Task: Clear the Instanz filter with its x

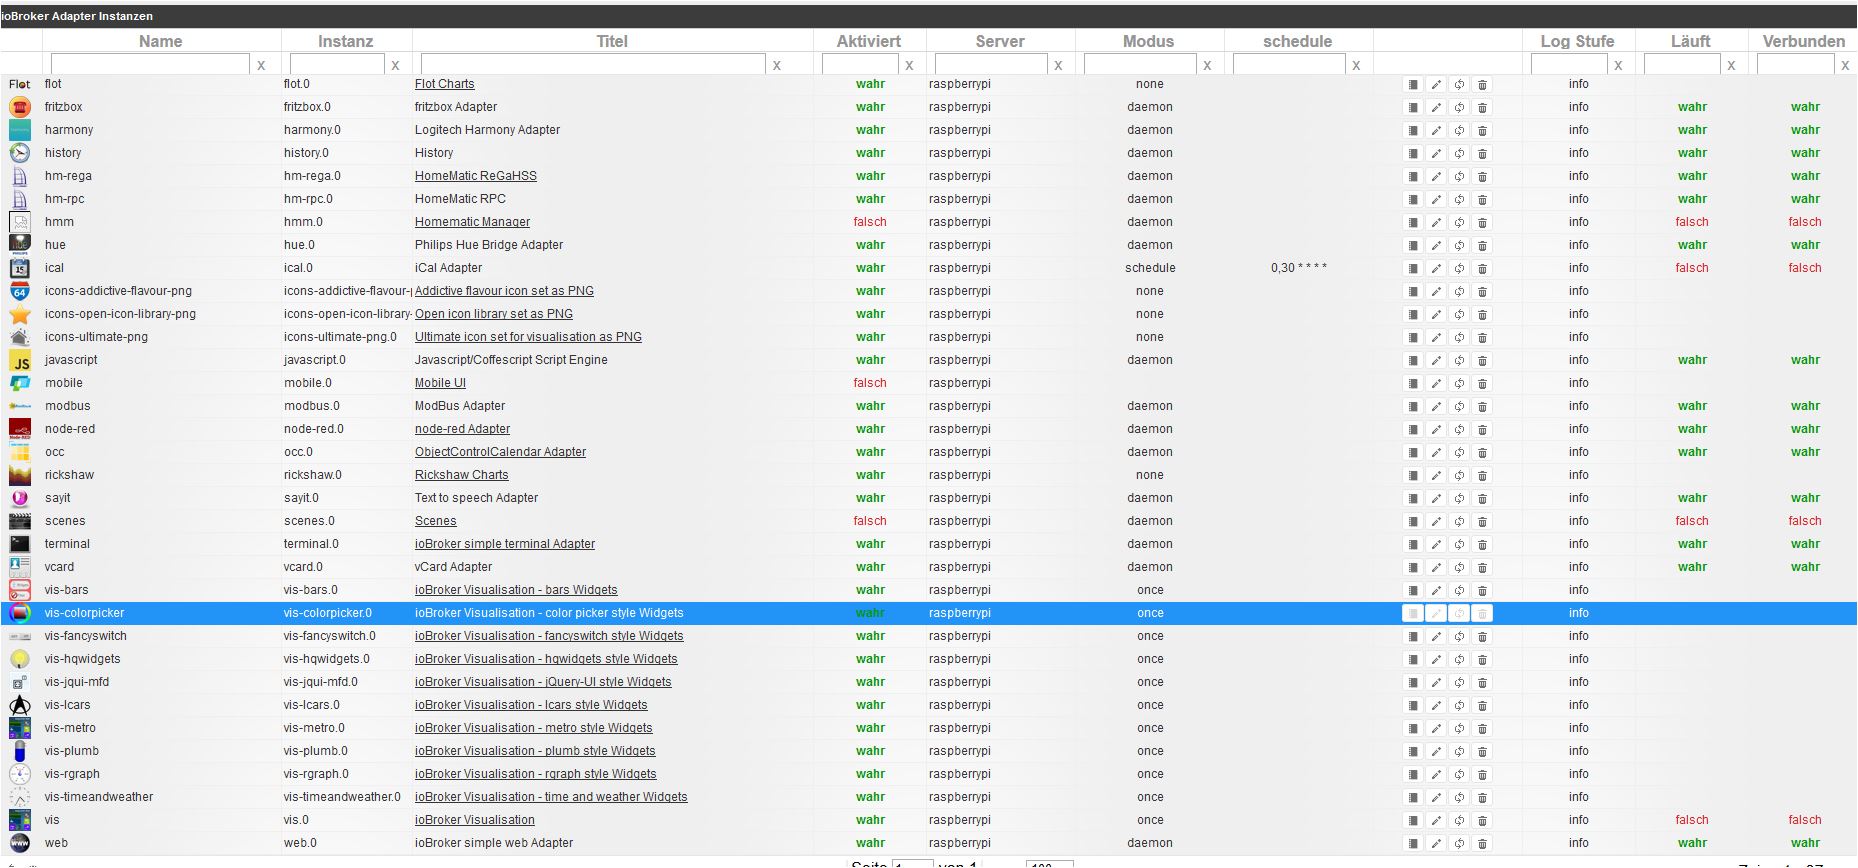Action: pos(396,65)
